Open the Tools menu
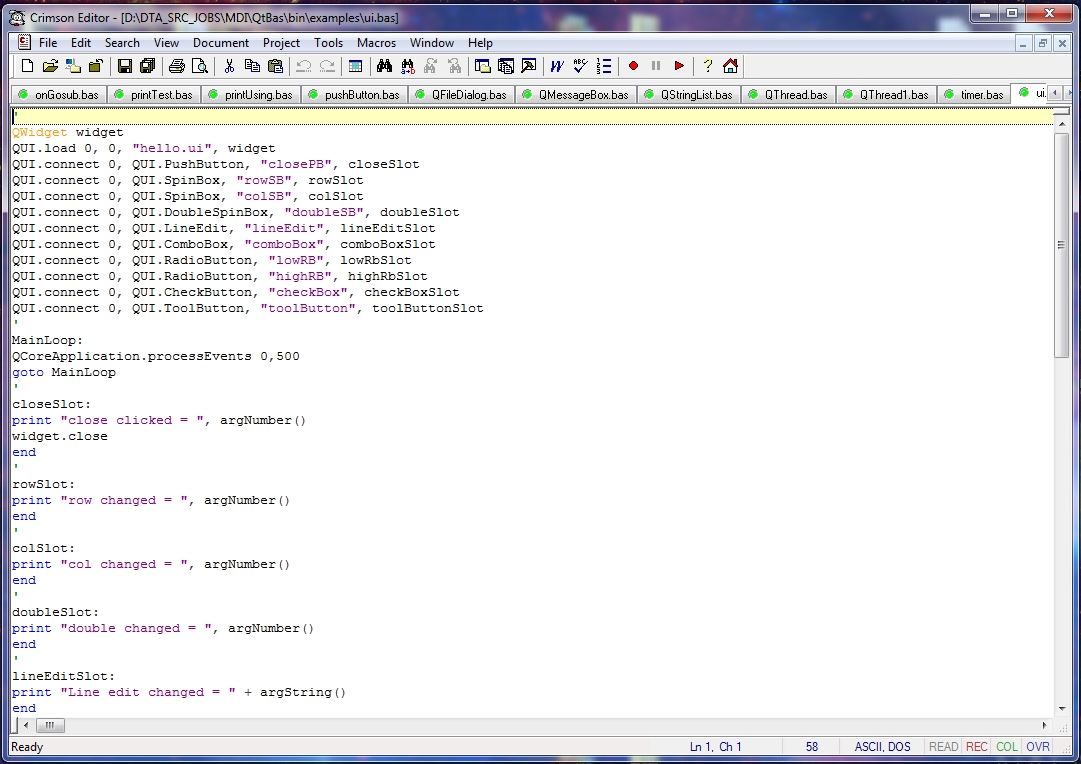Viewport: 1081px width, 764px height. pos(328,43)
